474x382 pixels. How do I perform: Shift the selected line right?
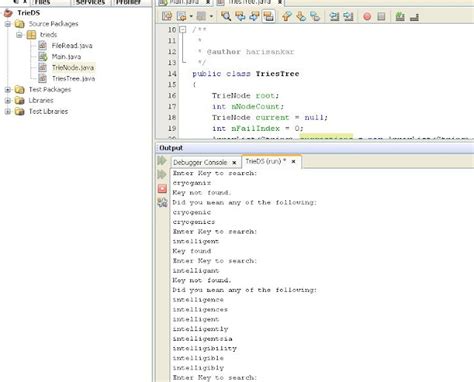348,16
